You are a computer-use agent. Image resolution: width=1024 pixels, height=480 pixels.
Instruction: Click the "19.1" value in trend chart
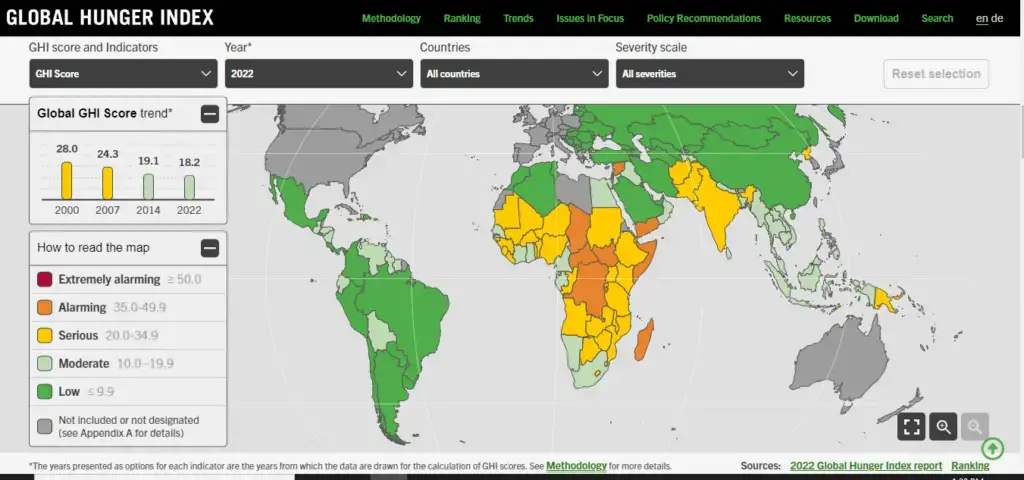click(x=148, y=161)
